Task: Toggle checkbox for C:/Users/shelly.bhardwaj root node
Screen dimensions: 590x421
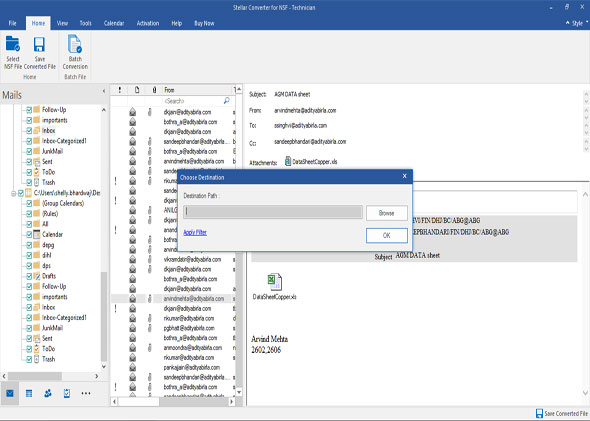Action: pyautogui.click(x=21, y=193)
